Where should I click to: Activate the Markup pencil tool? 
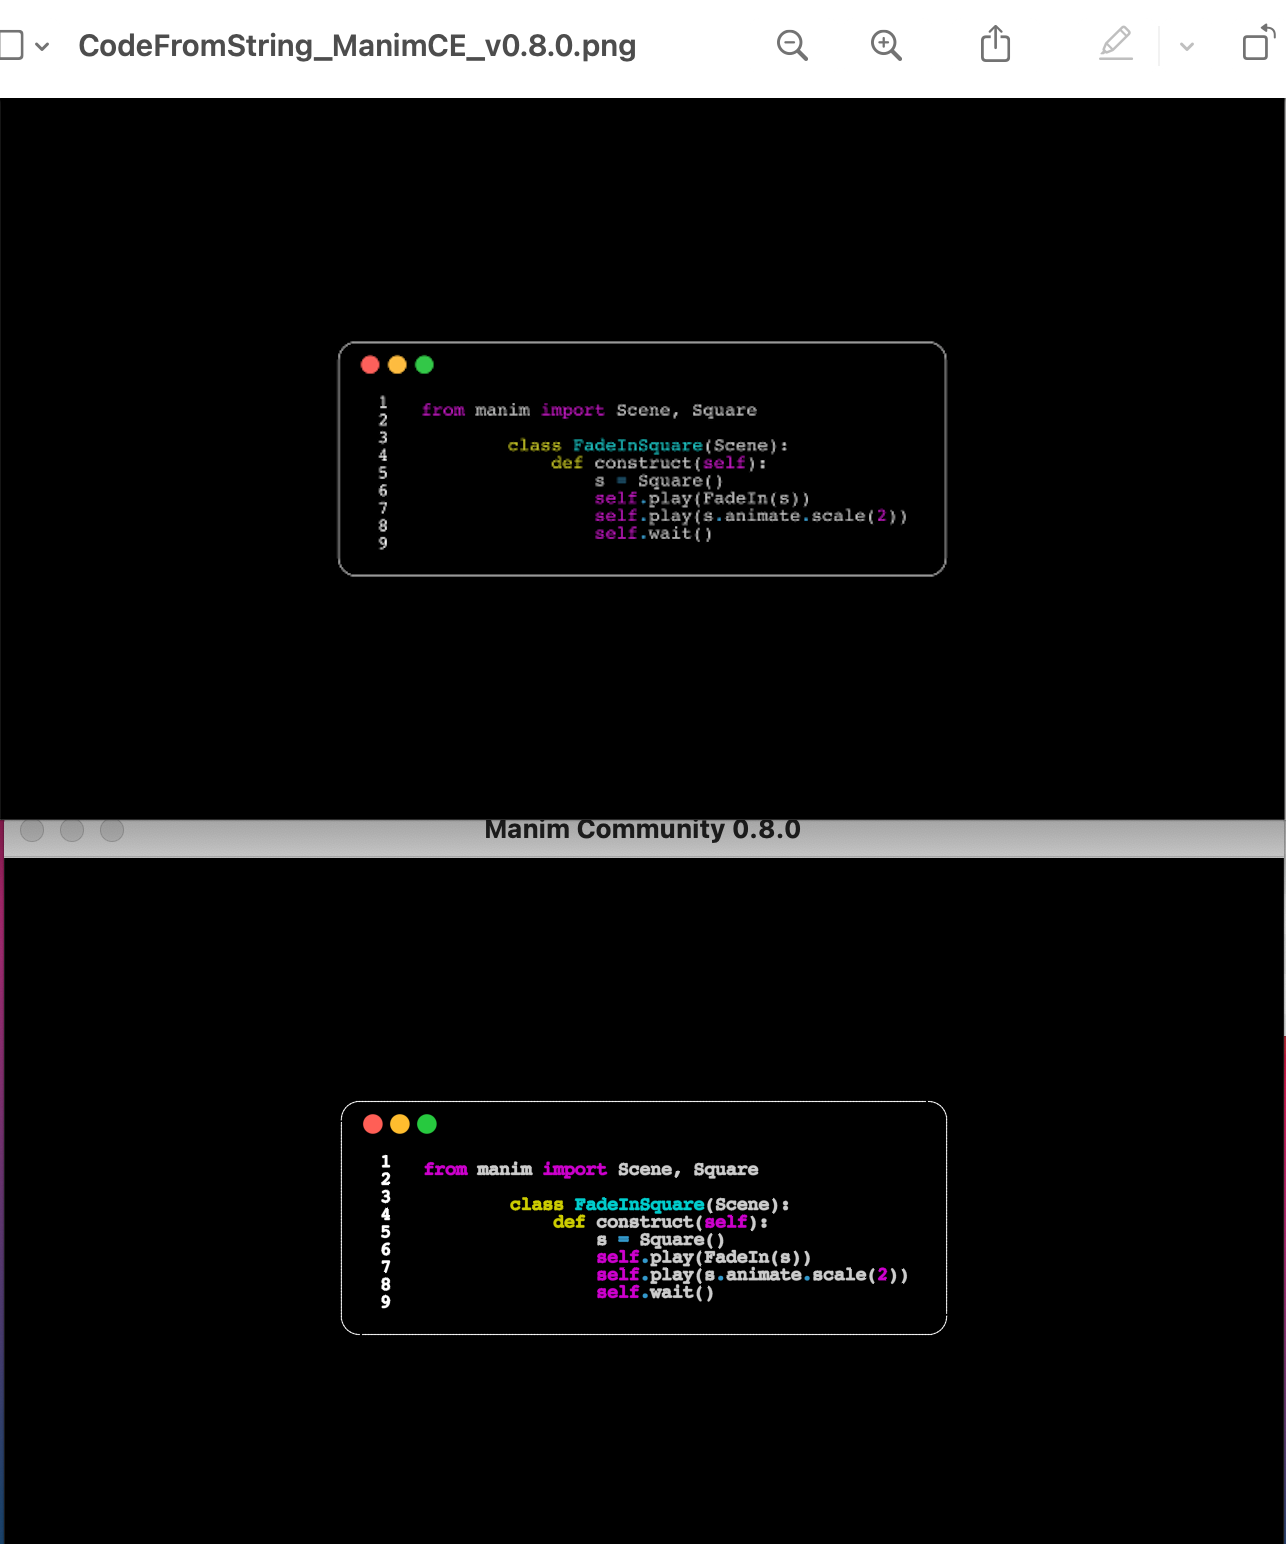coord(1116,45)
